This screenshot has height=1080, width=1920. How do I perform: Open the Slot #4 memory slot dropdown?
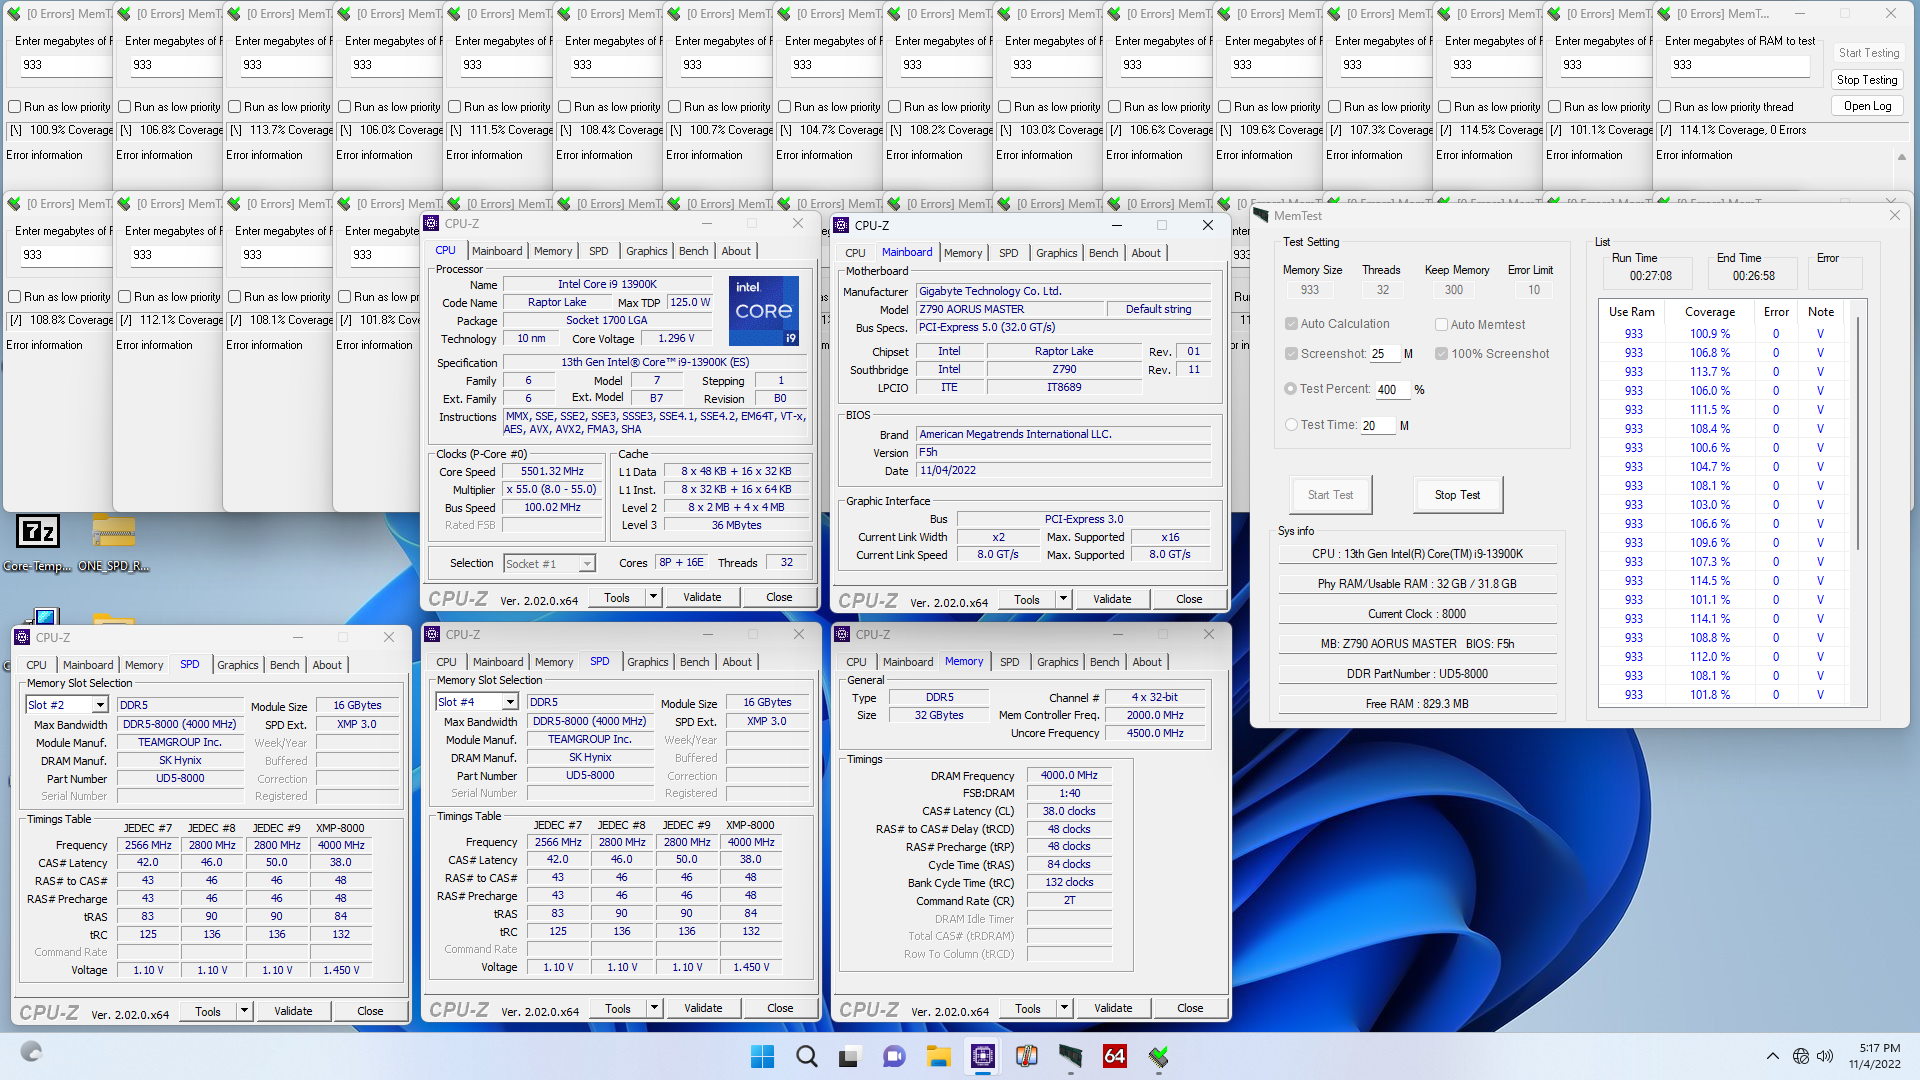tap(509, 702)
